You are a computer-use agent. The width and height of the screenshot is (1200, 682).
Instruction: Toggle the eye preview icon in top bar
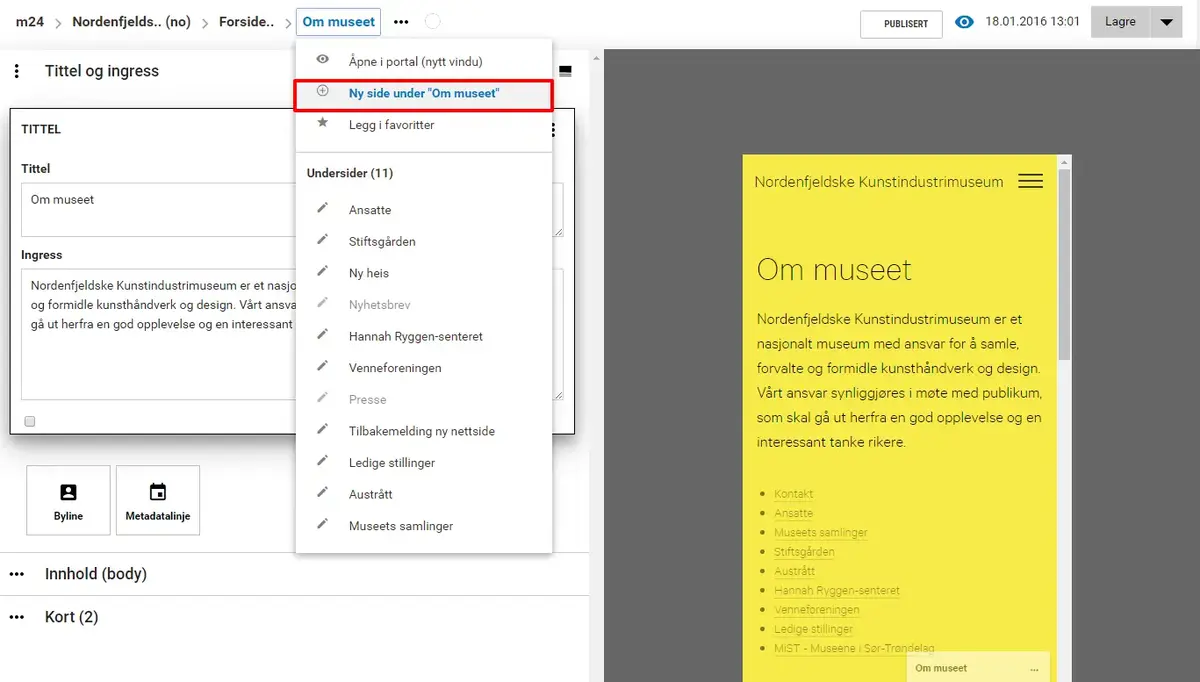(x=964, y=22)
